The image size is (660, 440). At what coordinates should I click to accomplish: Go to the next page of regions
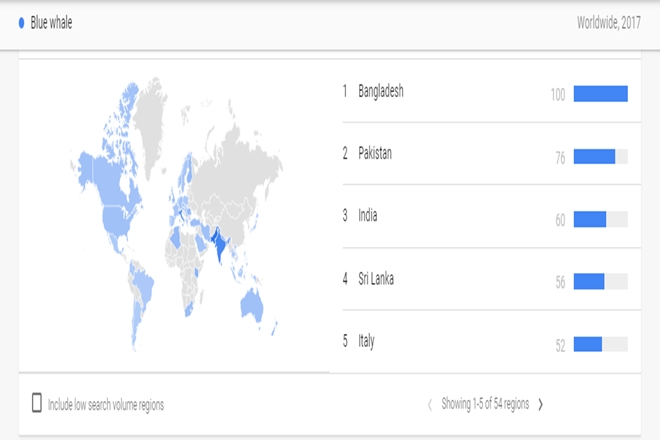[x=541, y=404]
